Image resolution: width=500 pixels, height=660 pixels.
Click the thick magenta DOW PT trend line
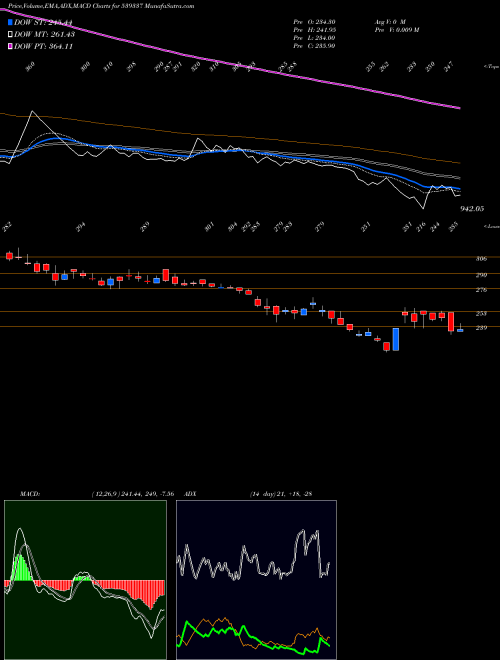[230, 62]
